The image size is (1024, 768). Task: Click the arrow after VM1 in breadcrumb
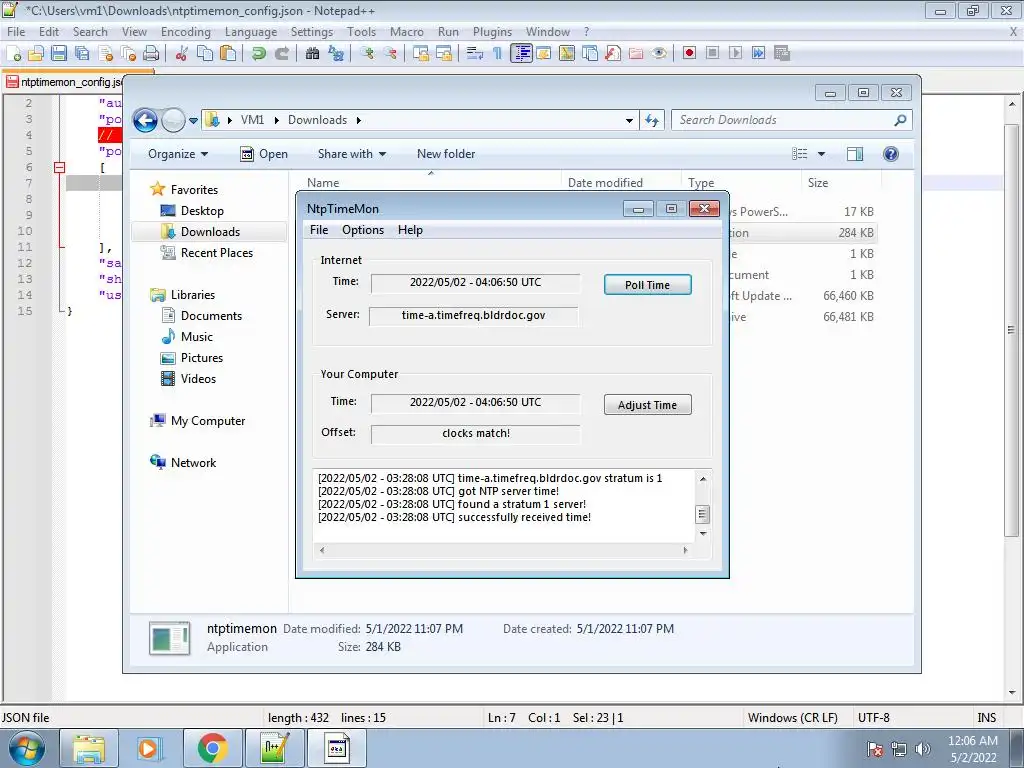(x=277, y=120)
